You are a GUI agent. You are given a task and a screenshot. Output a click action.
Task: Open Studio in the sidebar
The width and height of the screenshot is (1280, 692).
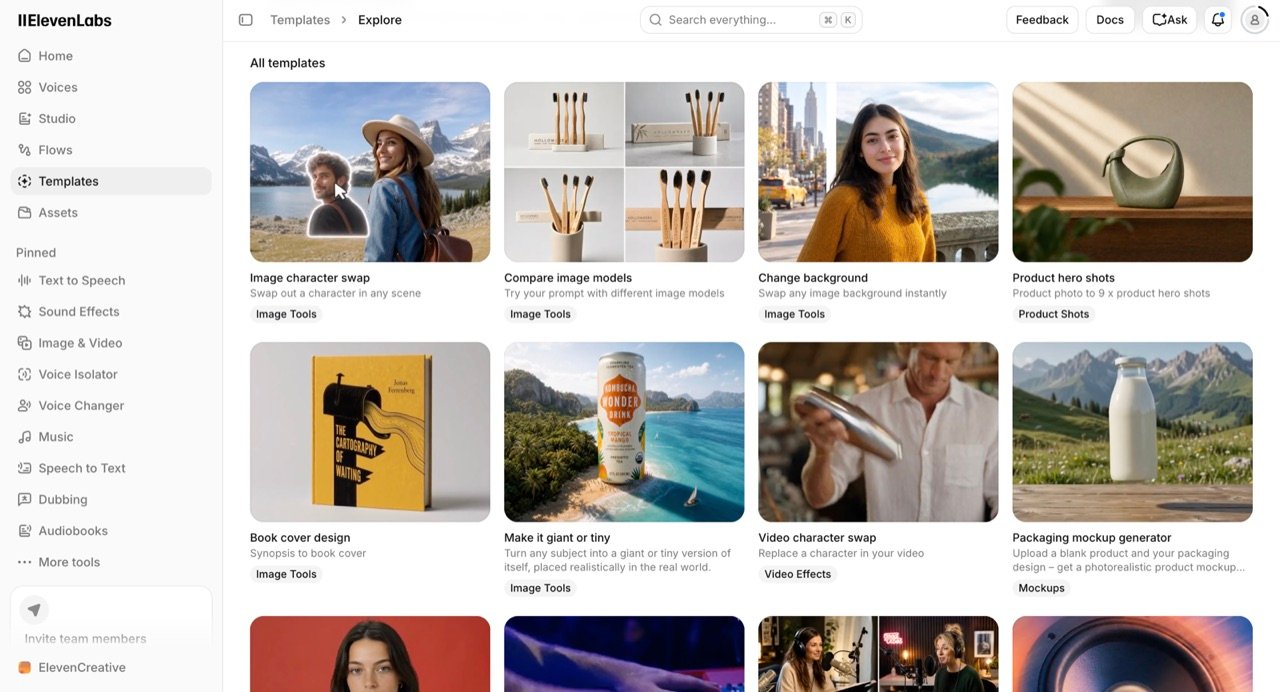tap(111, 118)
